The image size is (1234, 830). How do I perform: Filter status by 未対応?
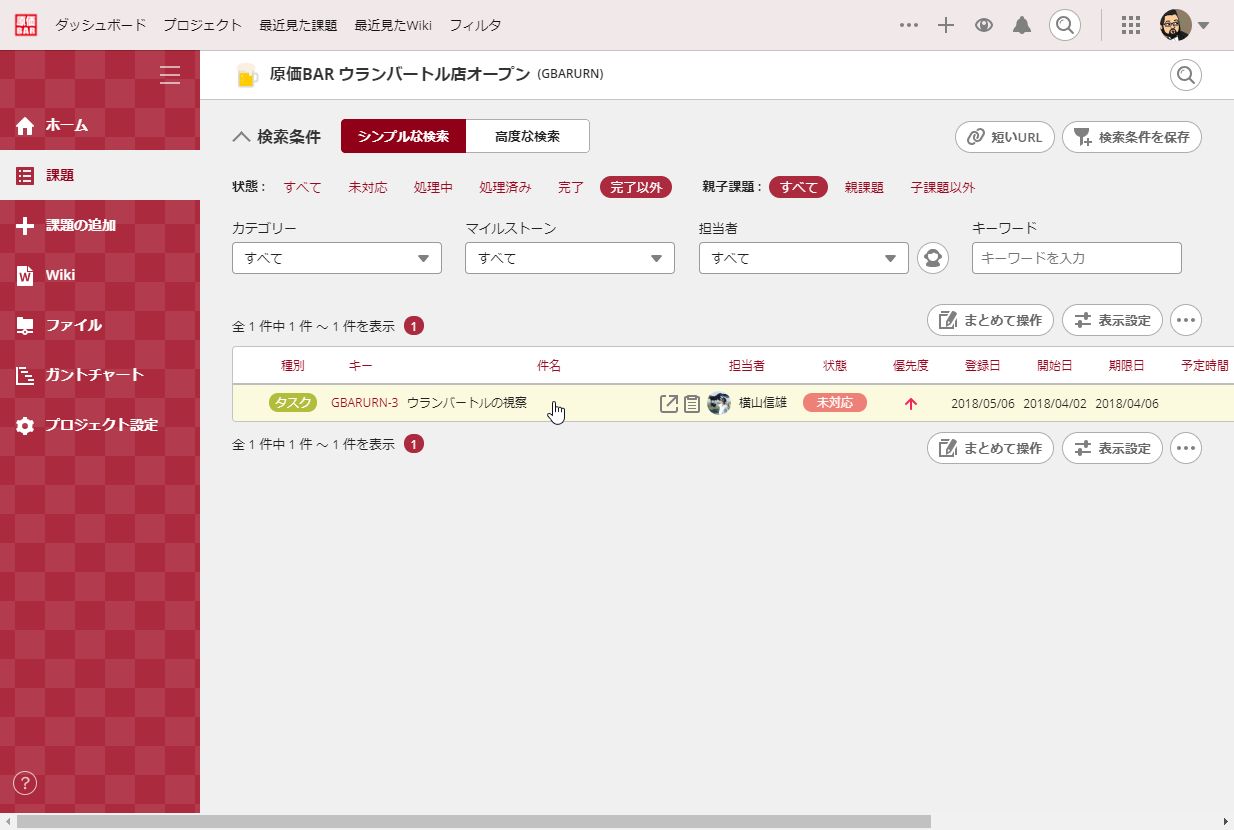[x=368, y=187]
